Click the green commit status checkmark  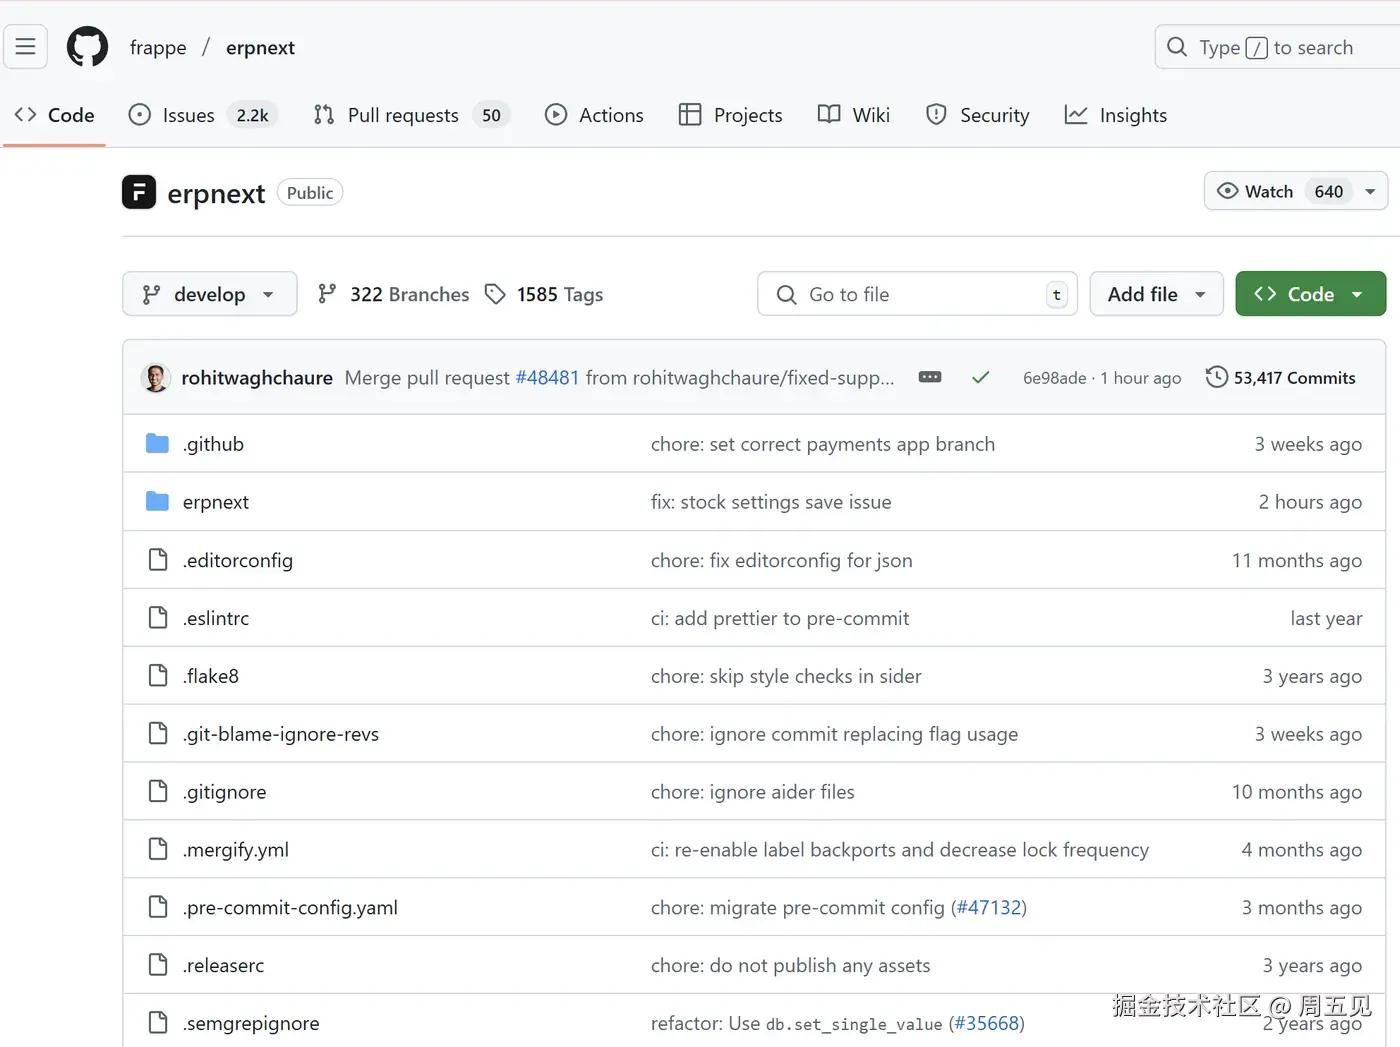pos(981,377)
